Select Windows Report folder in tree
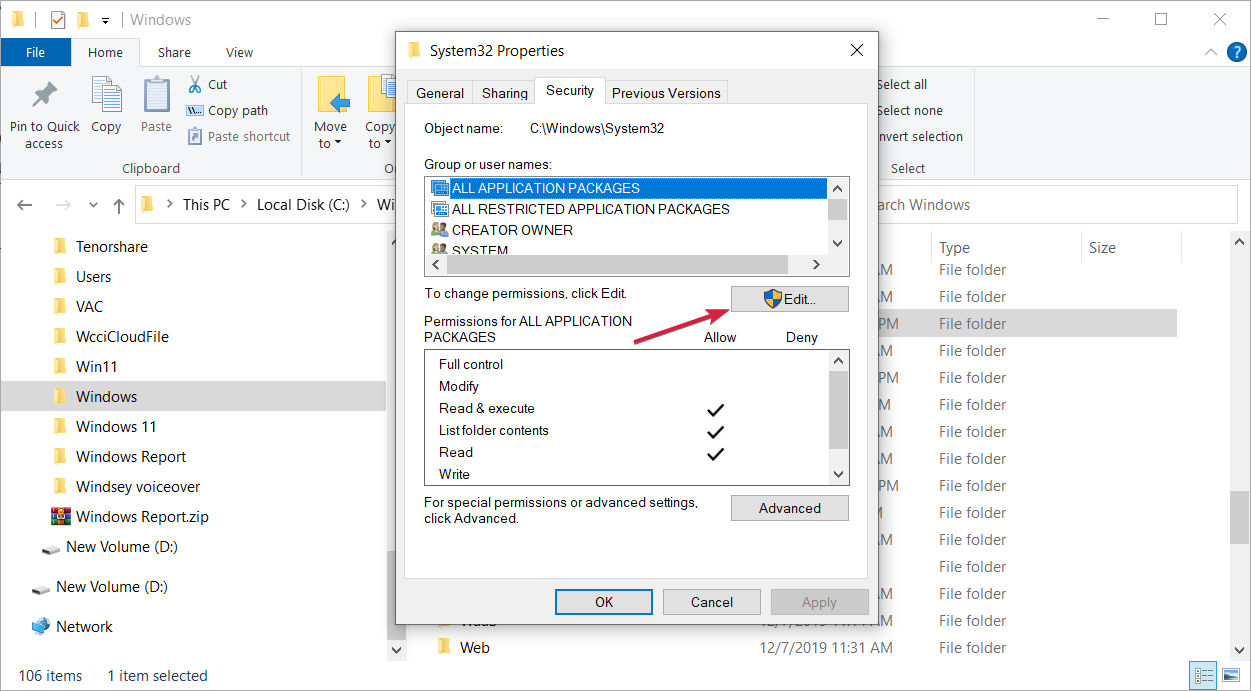 pyautogui.click(x=131, y=456)
